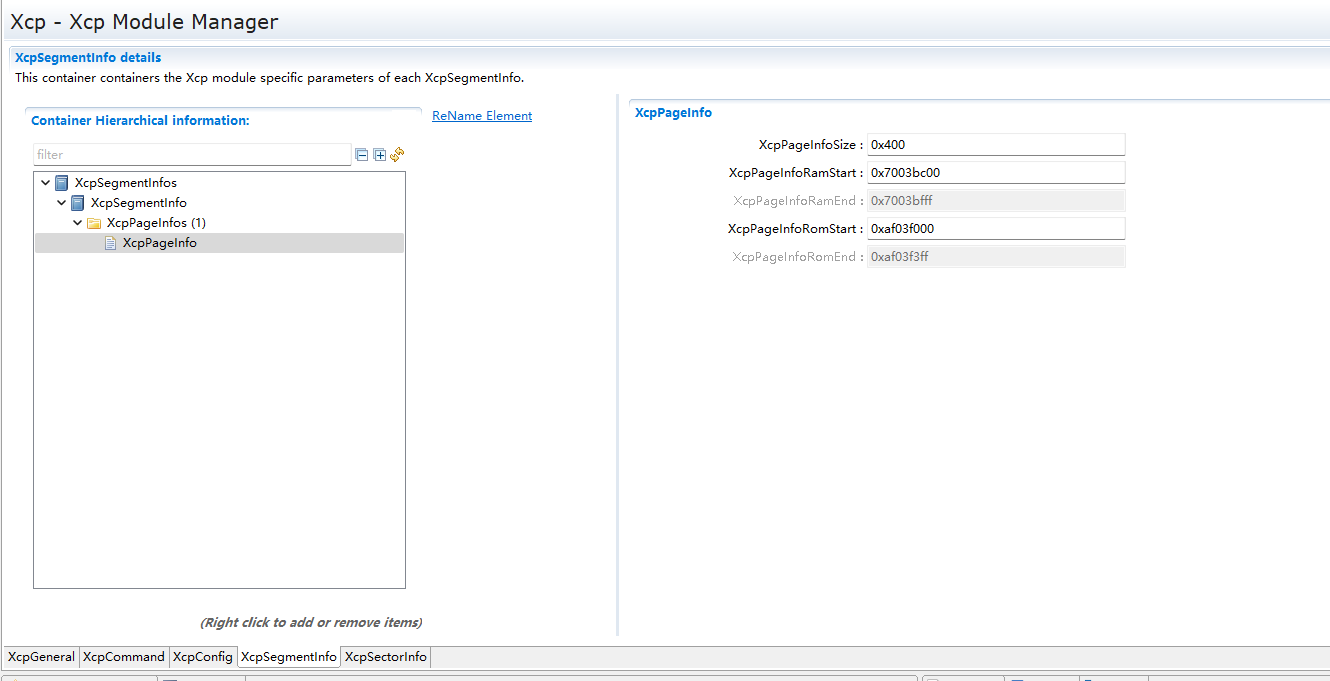Edit the XcpPageInfoRamStart address field

(x=995, y=173)
